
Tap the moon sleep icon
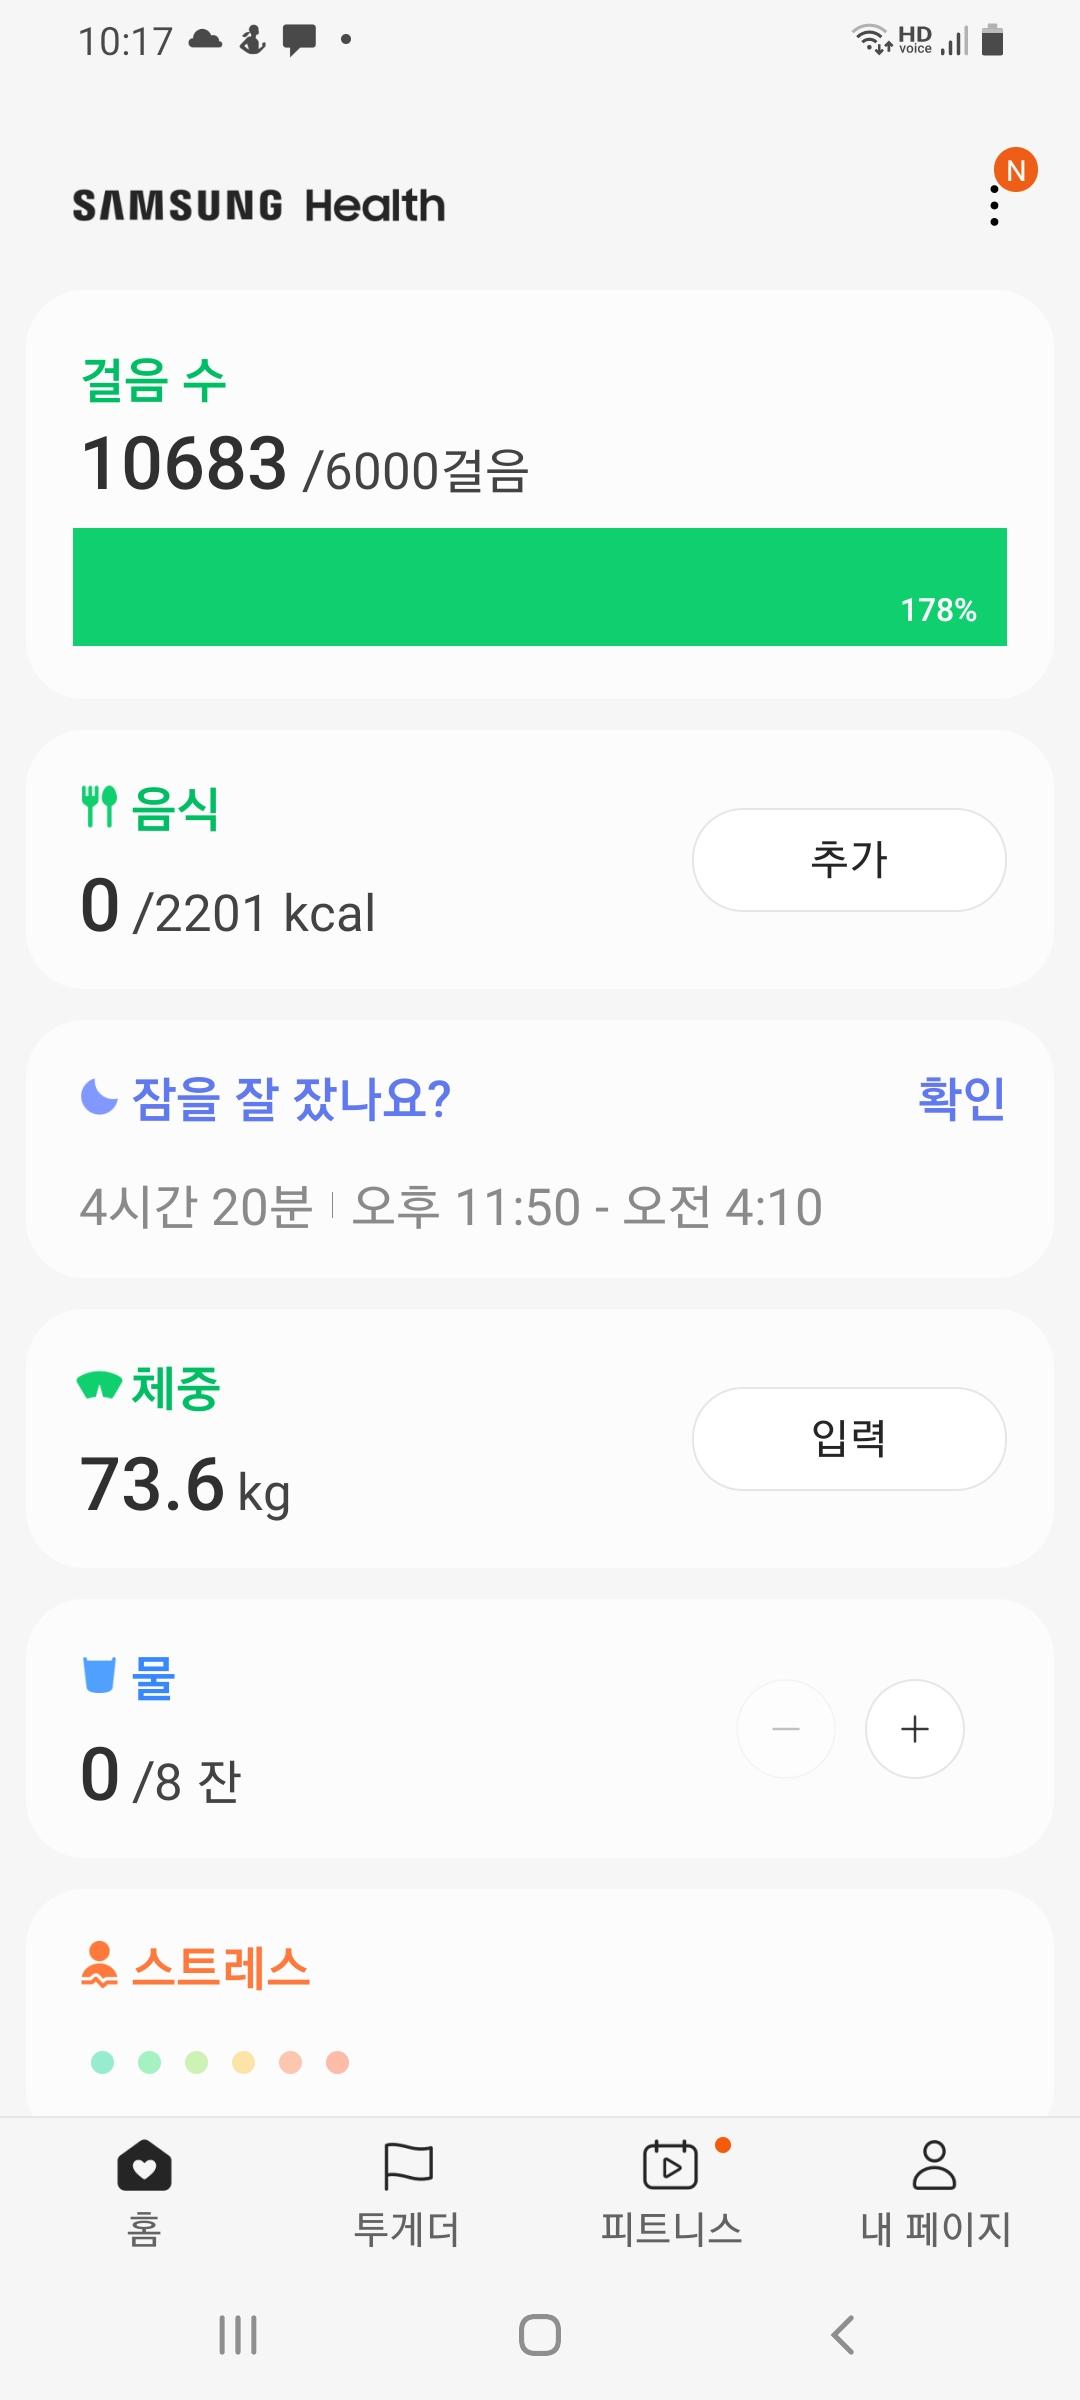tap(99, 1097)
